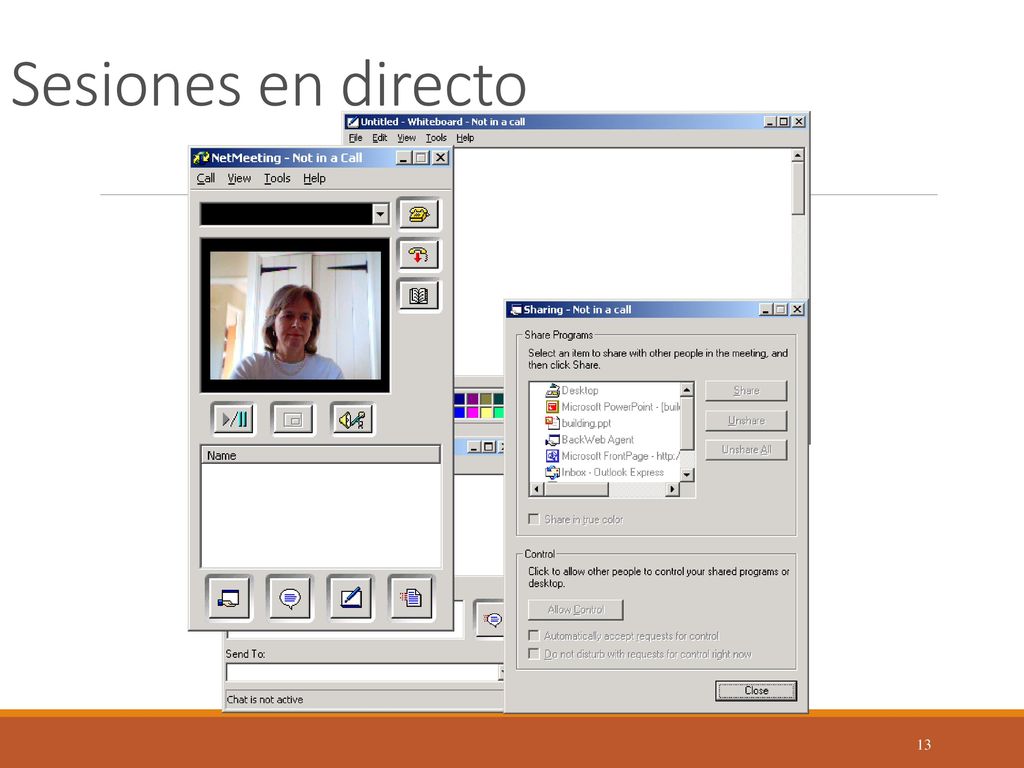Click the Place Call telephone button
Viewport: 1024px width, 768px height.
pyautogui.click(x=419, y=214)
